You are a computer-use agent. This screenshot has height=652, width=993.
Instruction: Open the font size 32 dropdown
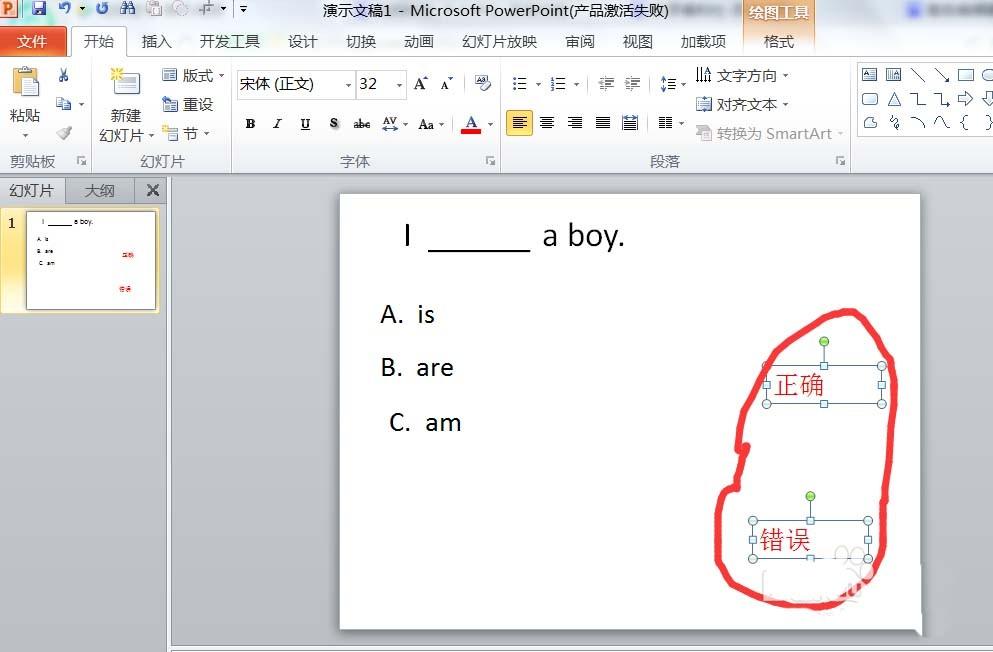397,85
